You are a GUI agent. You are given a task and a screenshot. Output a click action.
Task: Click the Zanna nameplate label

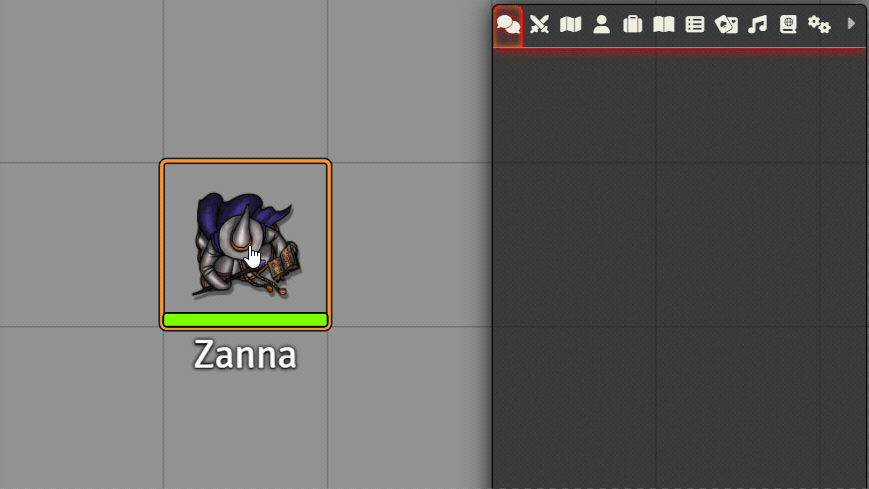coord(245,355)
